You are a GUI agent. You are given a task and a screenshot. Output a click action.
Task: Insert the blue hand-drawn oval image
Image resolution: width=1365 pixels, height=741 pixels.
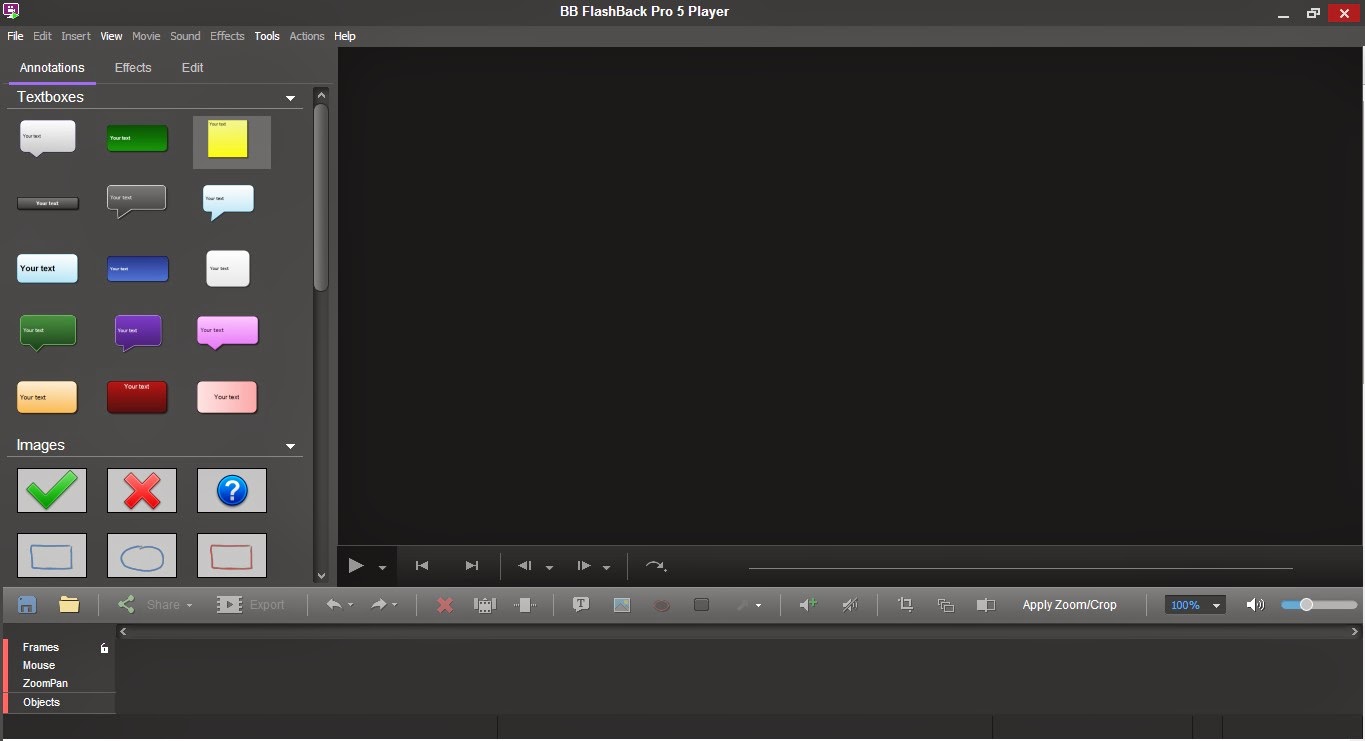click(142, 556)
